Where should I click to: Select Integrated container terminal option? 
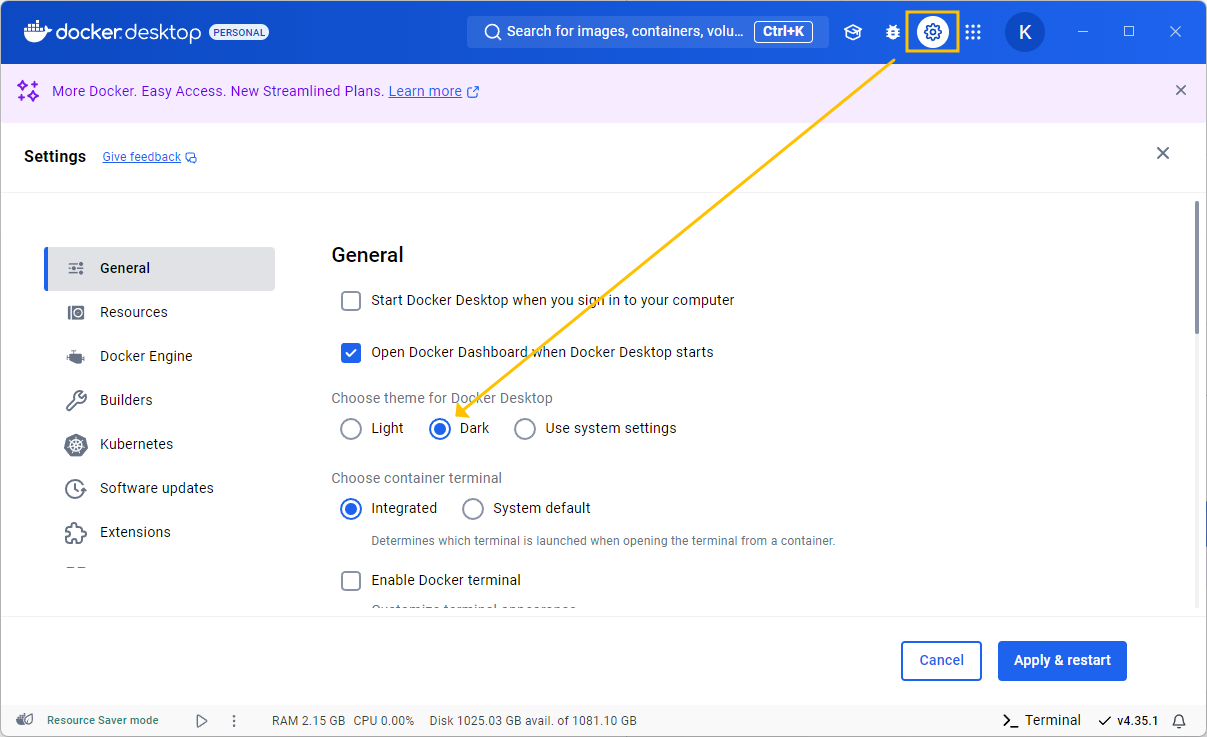pos(351,509)
